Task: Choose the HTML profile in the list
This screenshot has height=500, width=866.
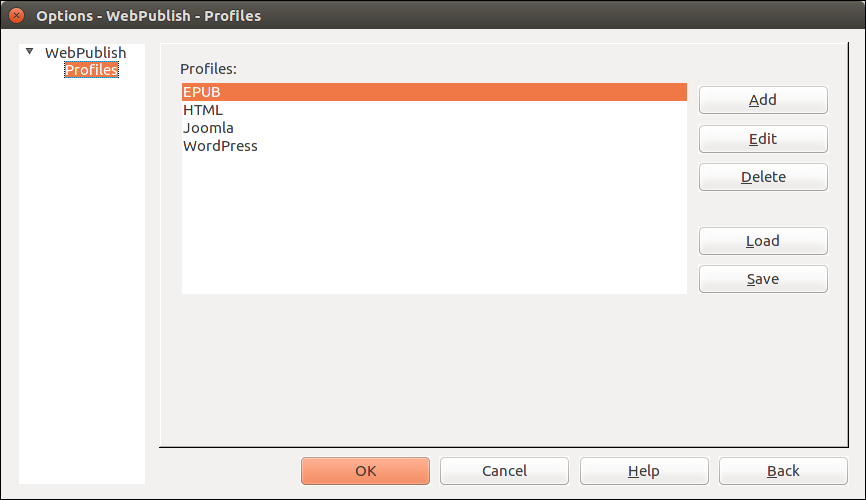Action: 434,110
